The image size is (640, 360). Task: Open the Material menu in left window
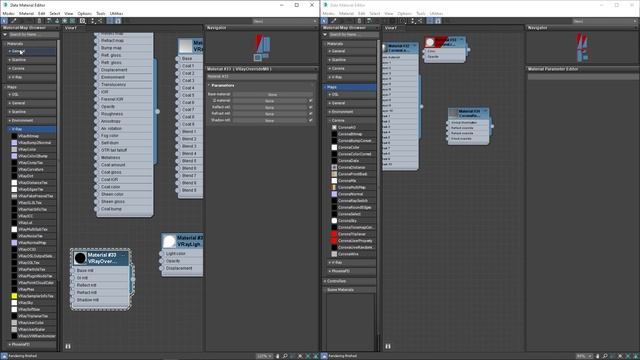pyautogui.click(x=26, y=13)
